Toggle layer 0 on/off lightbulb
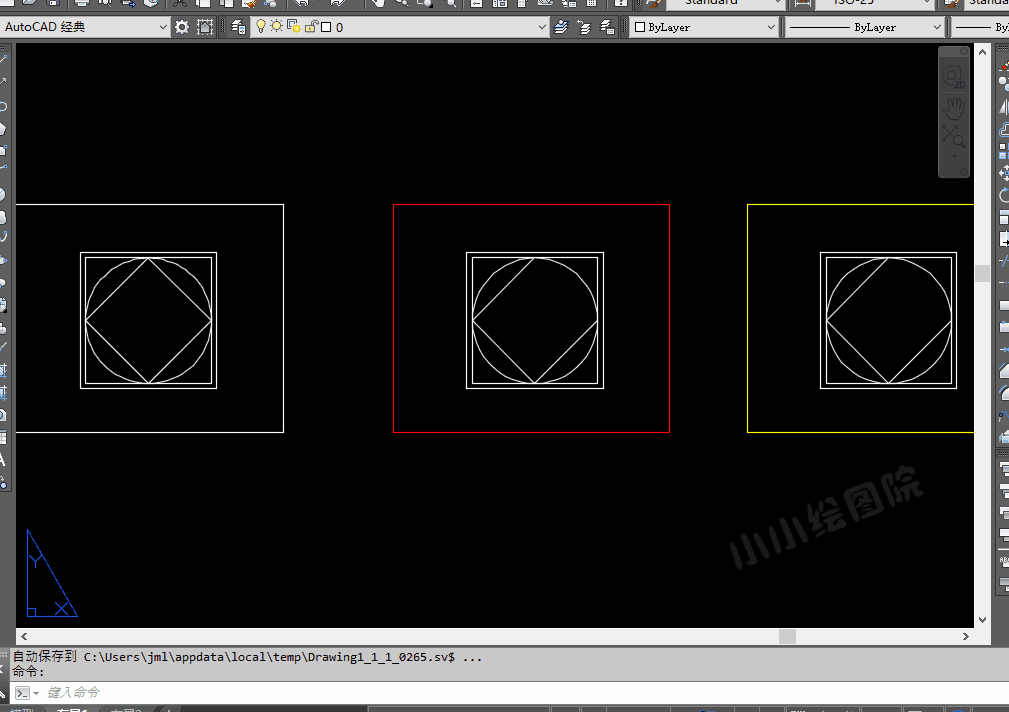Image resolution: width=1009 pixels, height=712 pixels. tap(261, 27)
